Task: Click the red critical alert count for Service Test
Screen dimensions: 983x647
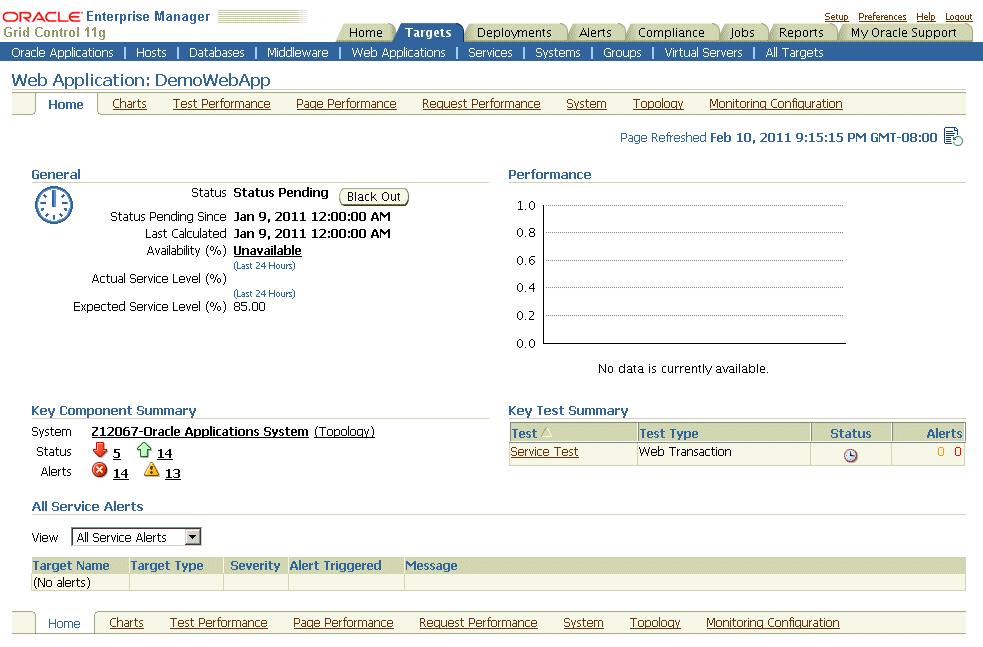Action: click(x=957, y=451)
